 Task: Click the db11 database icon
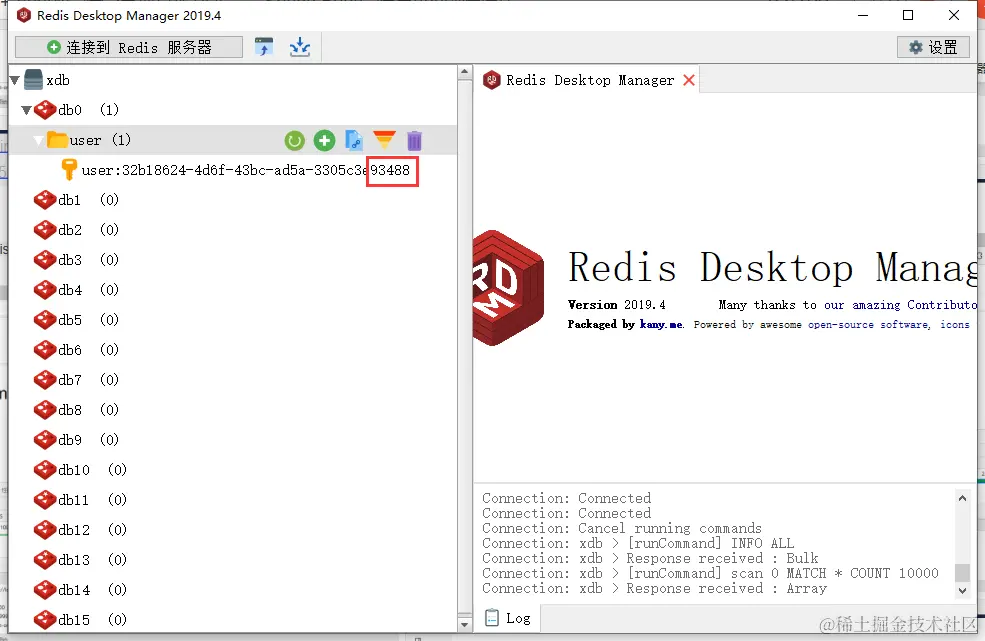(45, 500)
